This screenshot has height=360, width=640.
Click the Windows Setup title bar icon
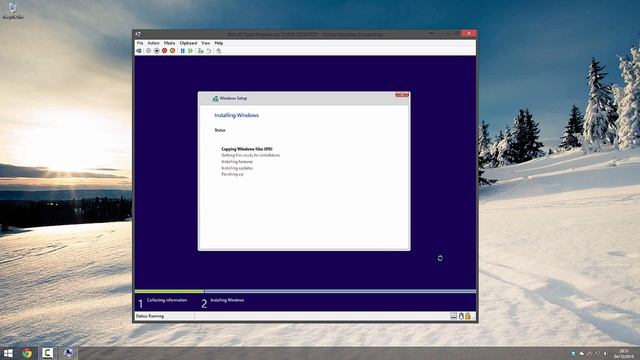[215, 98]
